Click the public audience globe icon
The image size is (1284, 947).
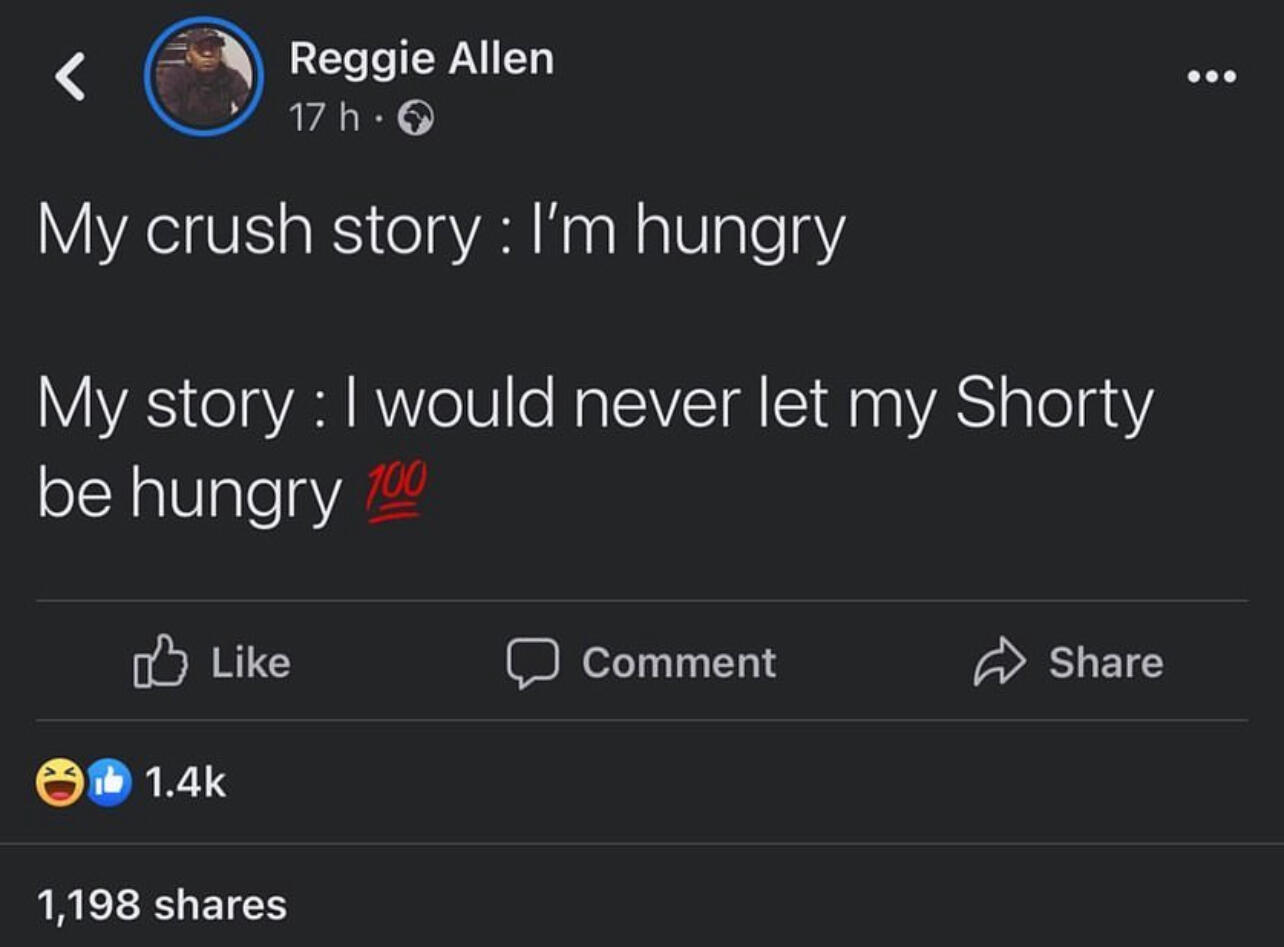point(416,120)
